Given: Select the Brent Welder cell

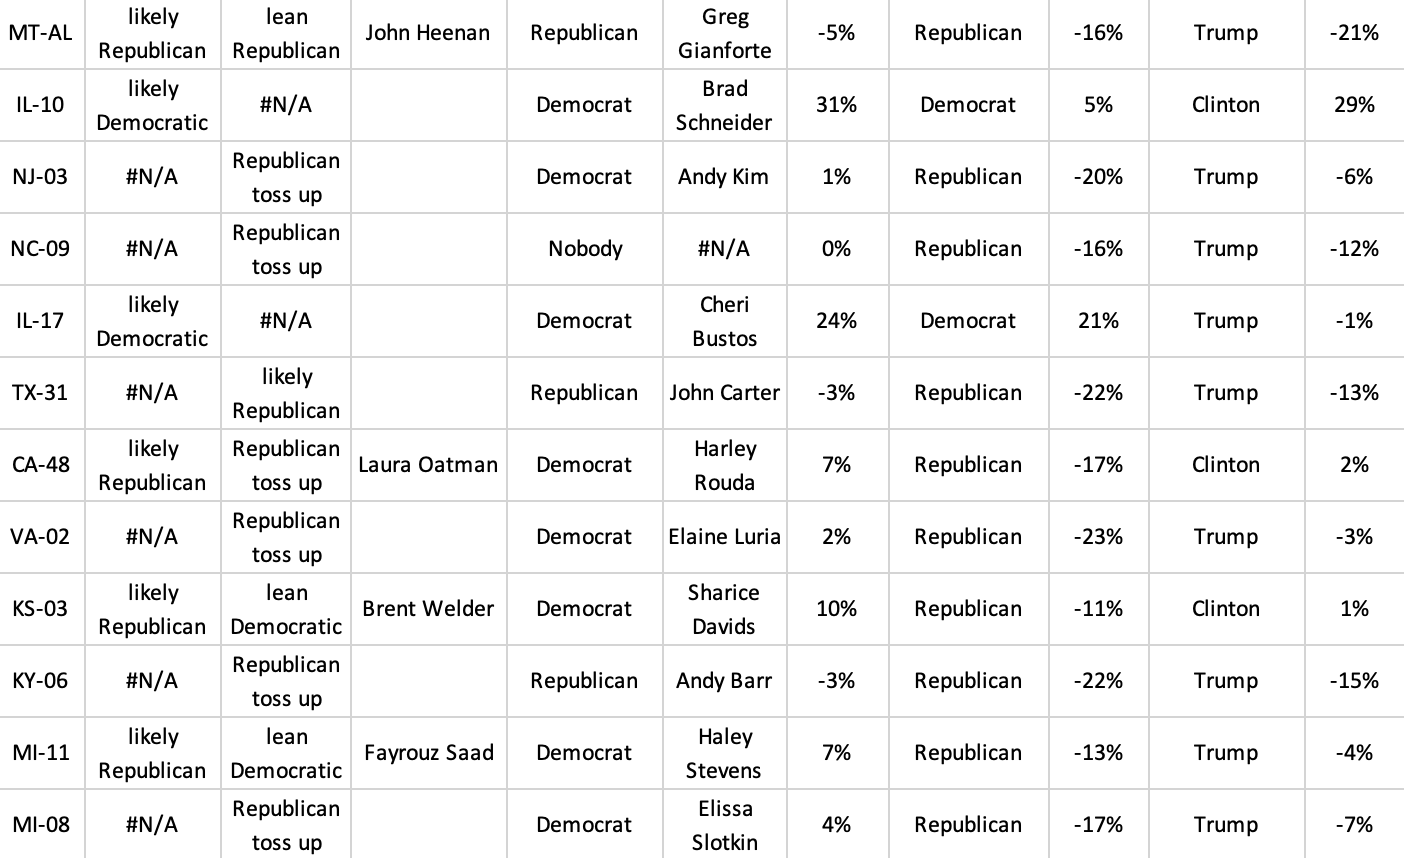Looking at the screenshot, I should click(x=428, y=609).
